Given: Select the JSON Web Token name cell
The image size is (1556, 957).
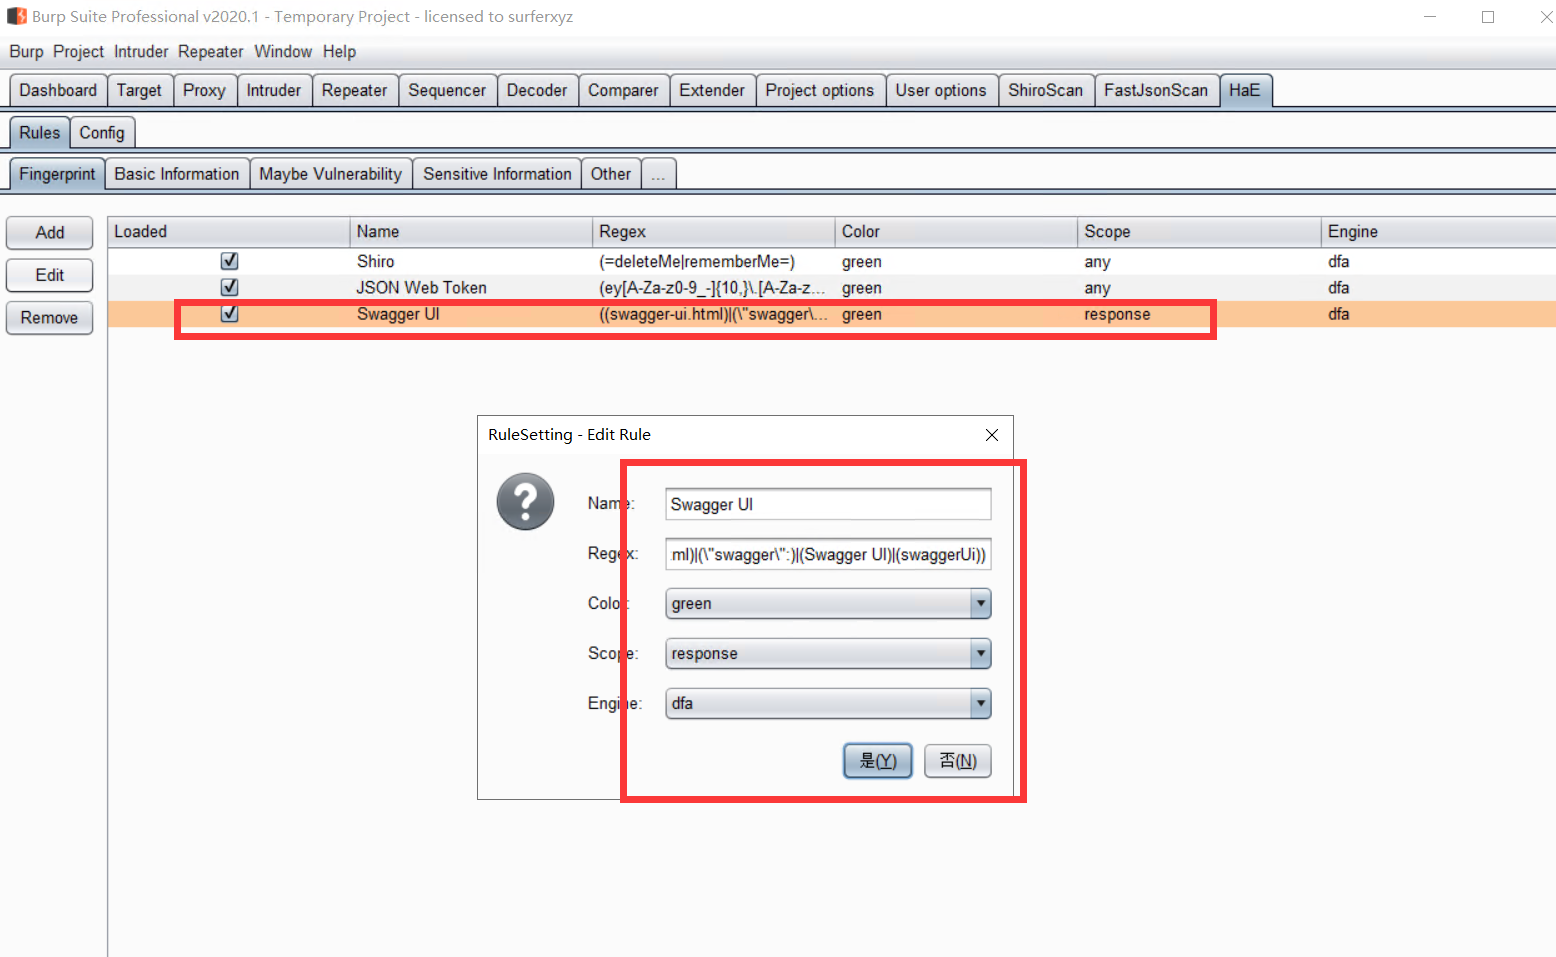Looking at the screenshot, I should tap(472, 287).
